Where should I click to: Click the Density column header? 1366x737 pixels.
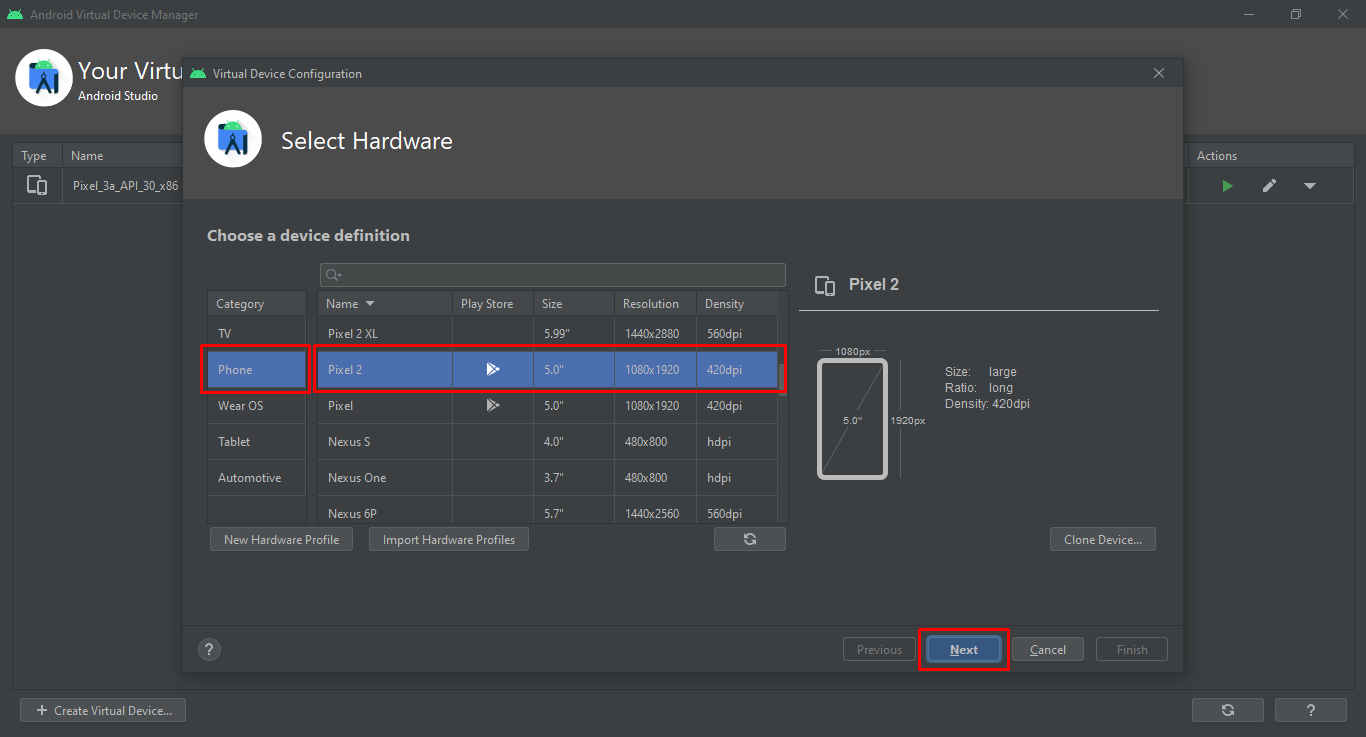click(x=737, y=304)
